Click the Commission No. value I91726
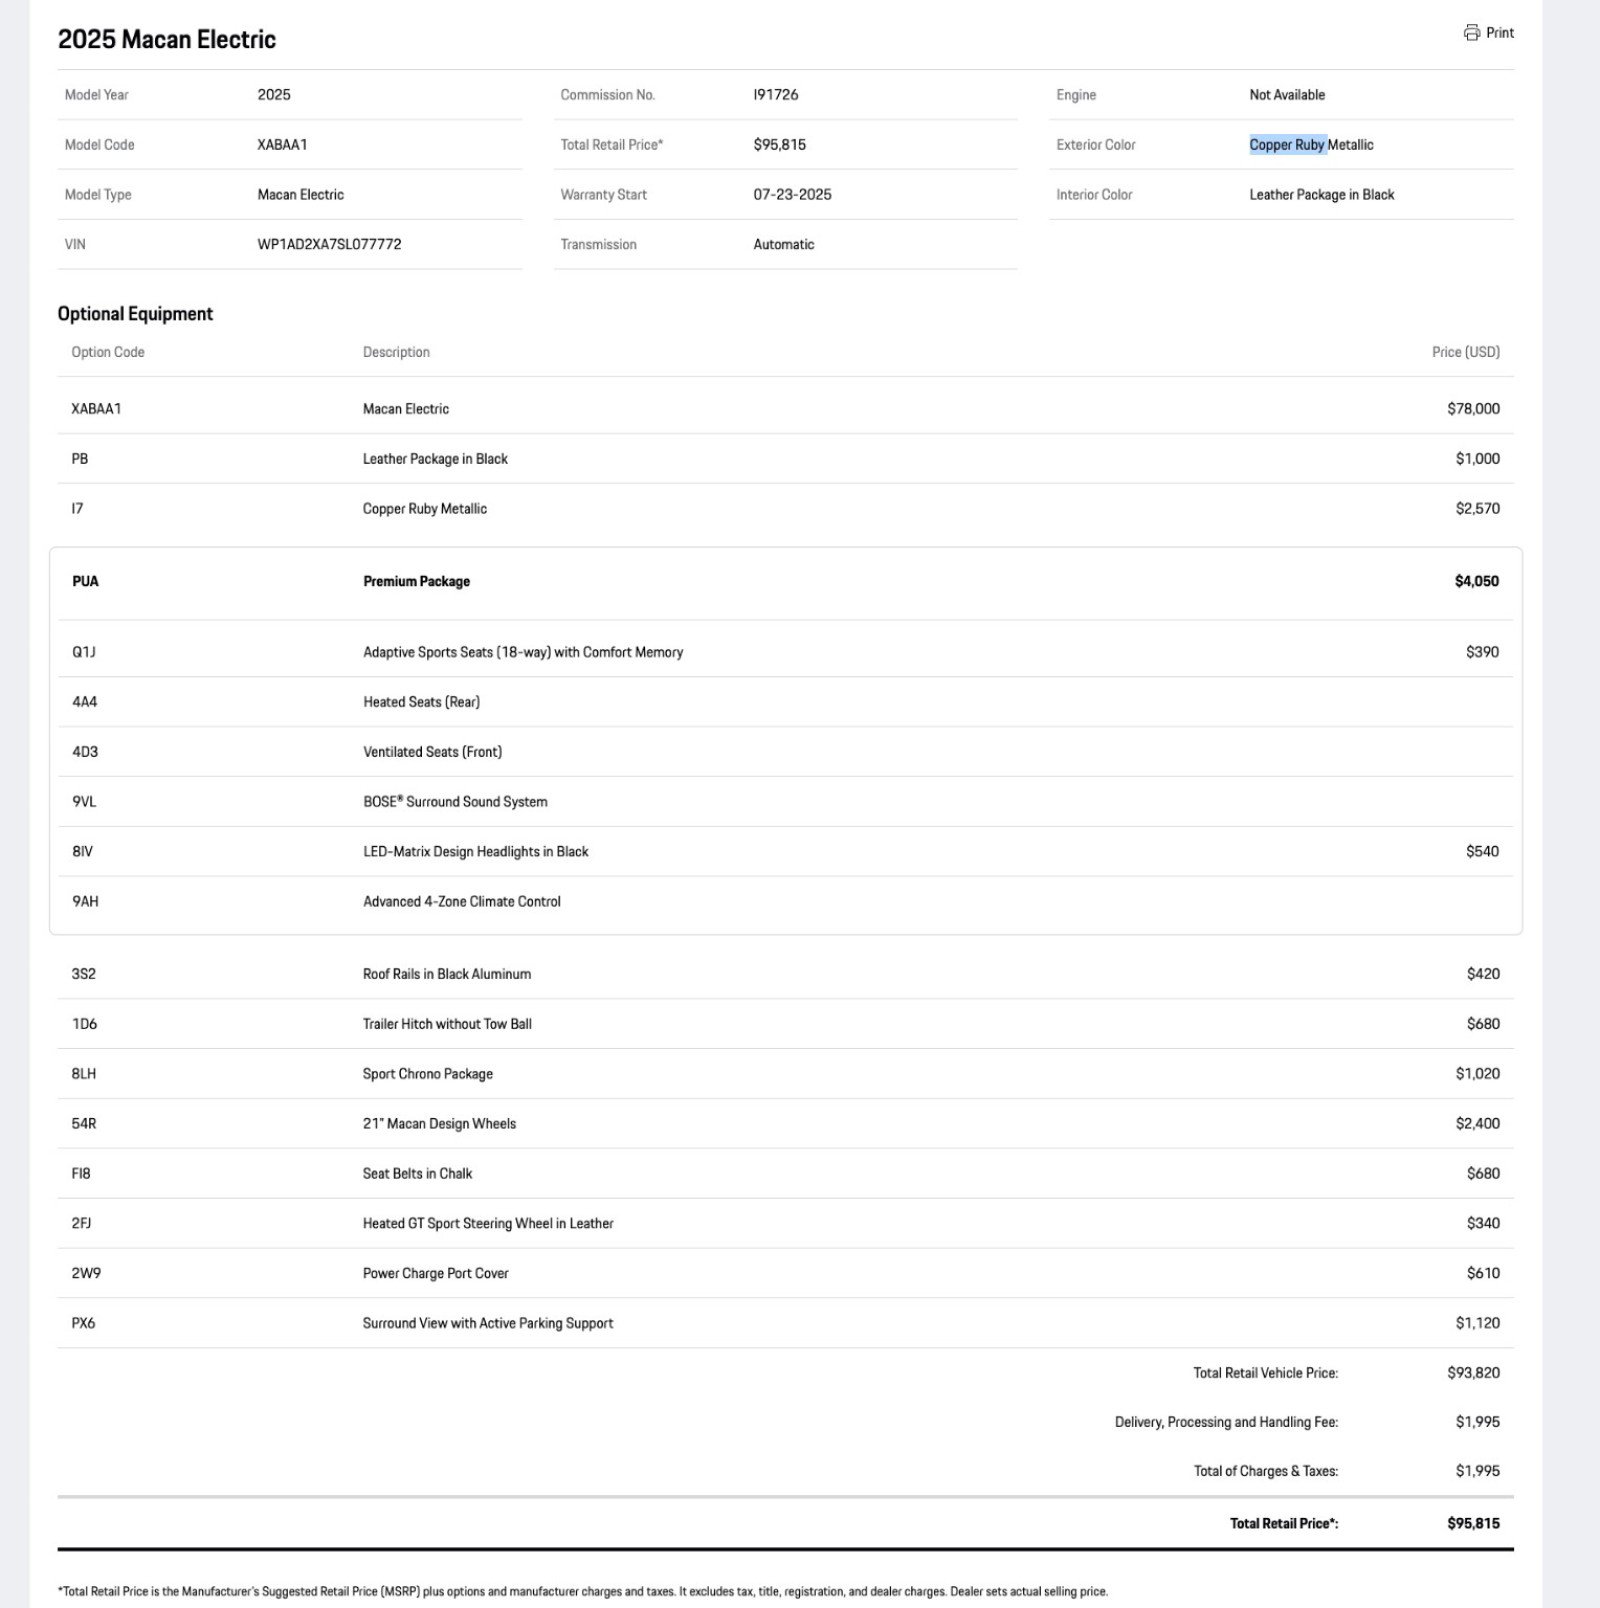 775,95
